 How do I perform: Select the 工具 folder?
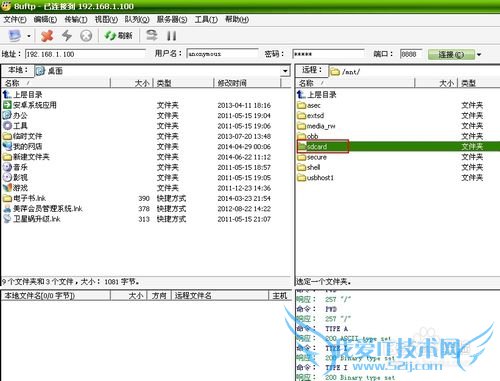click(x=15, y=126)
